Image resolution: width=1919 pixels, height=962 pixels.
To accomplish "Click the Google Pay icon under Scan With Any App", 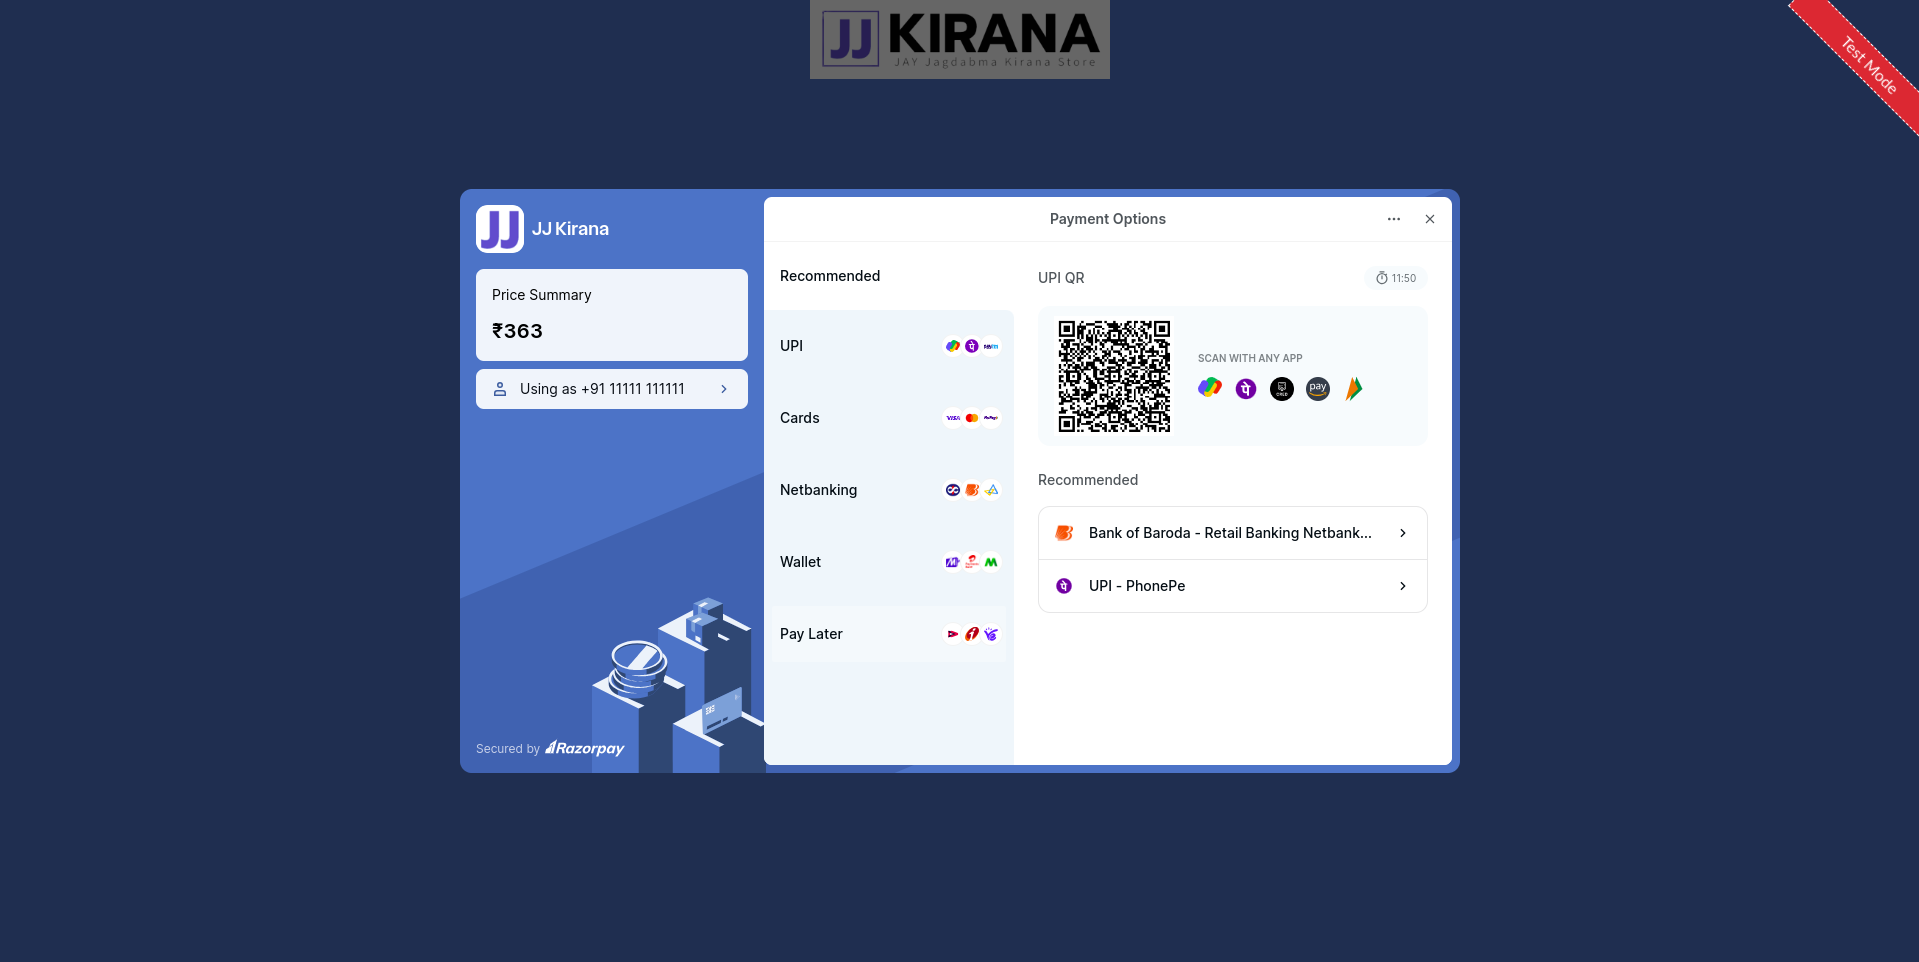I will click(1210, 388).
